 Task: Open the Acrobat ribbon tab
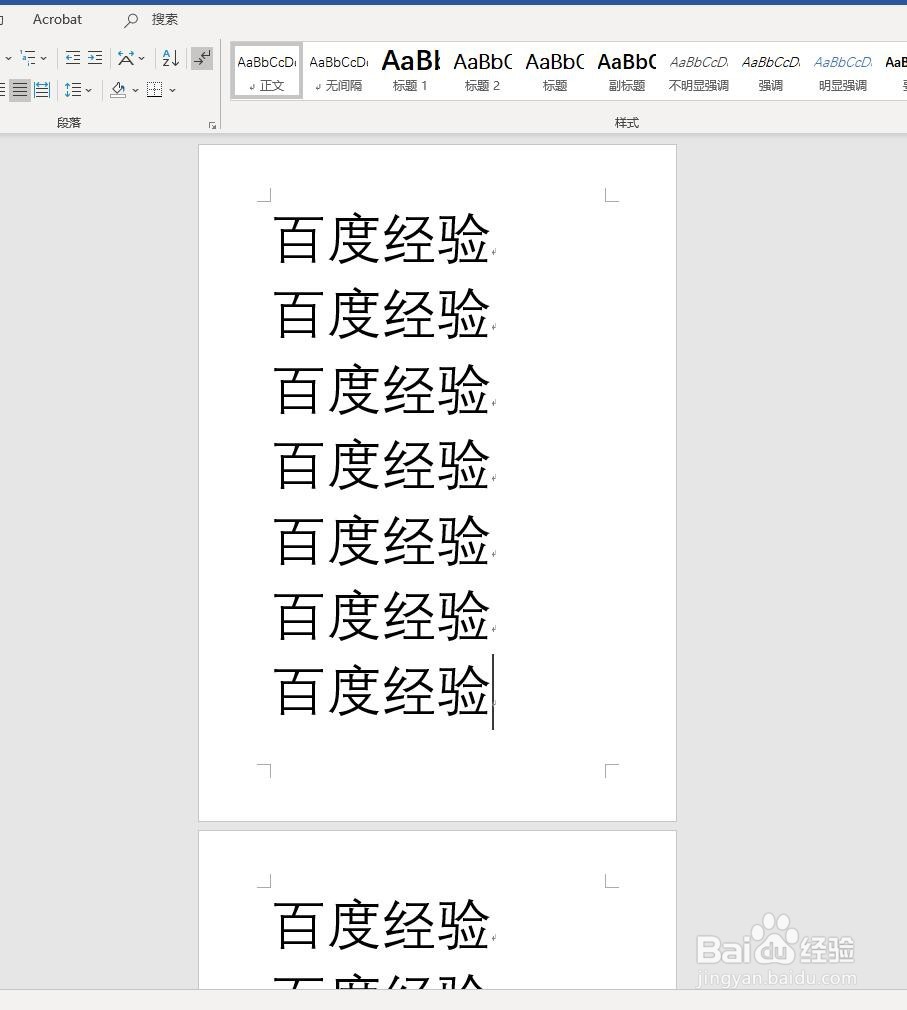pos(57,20)
